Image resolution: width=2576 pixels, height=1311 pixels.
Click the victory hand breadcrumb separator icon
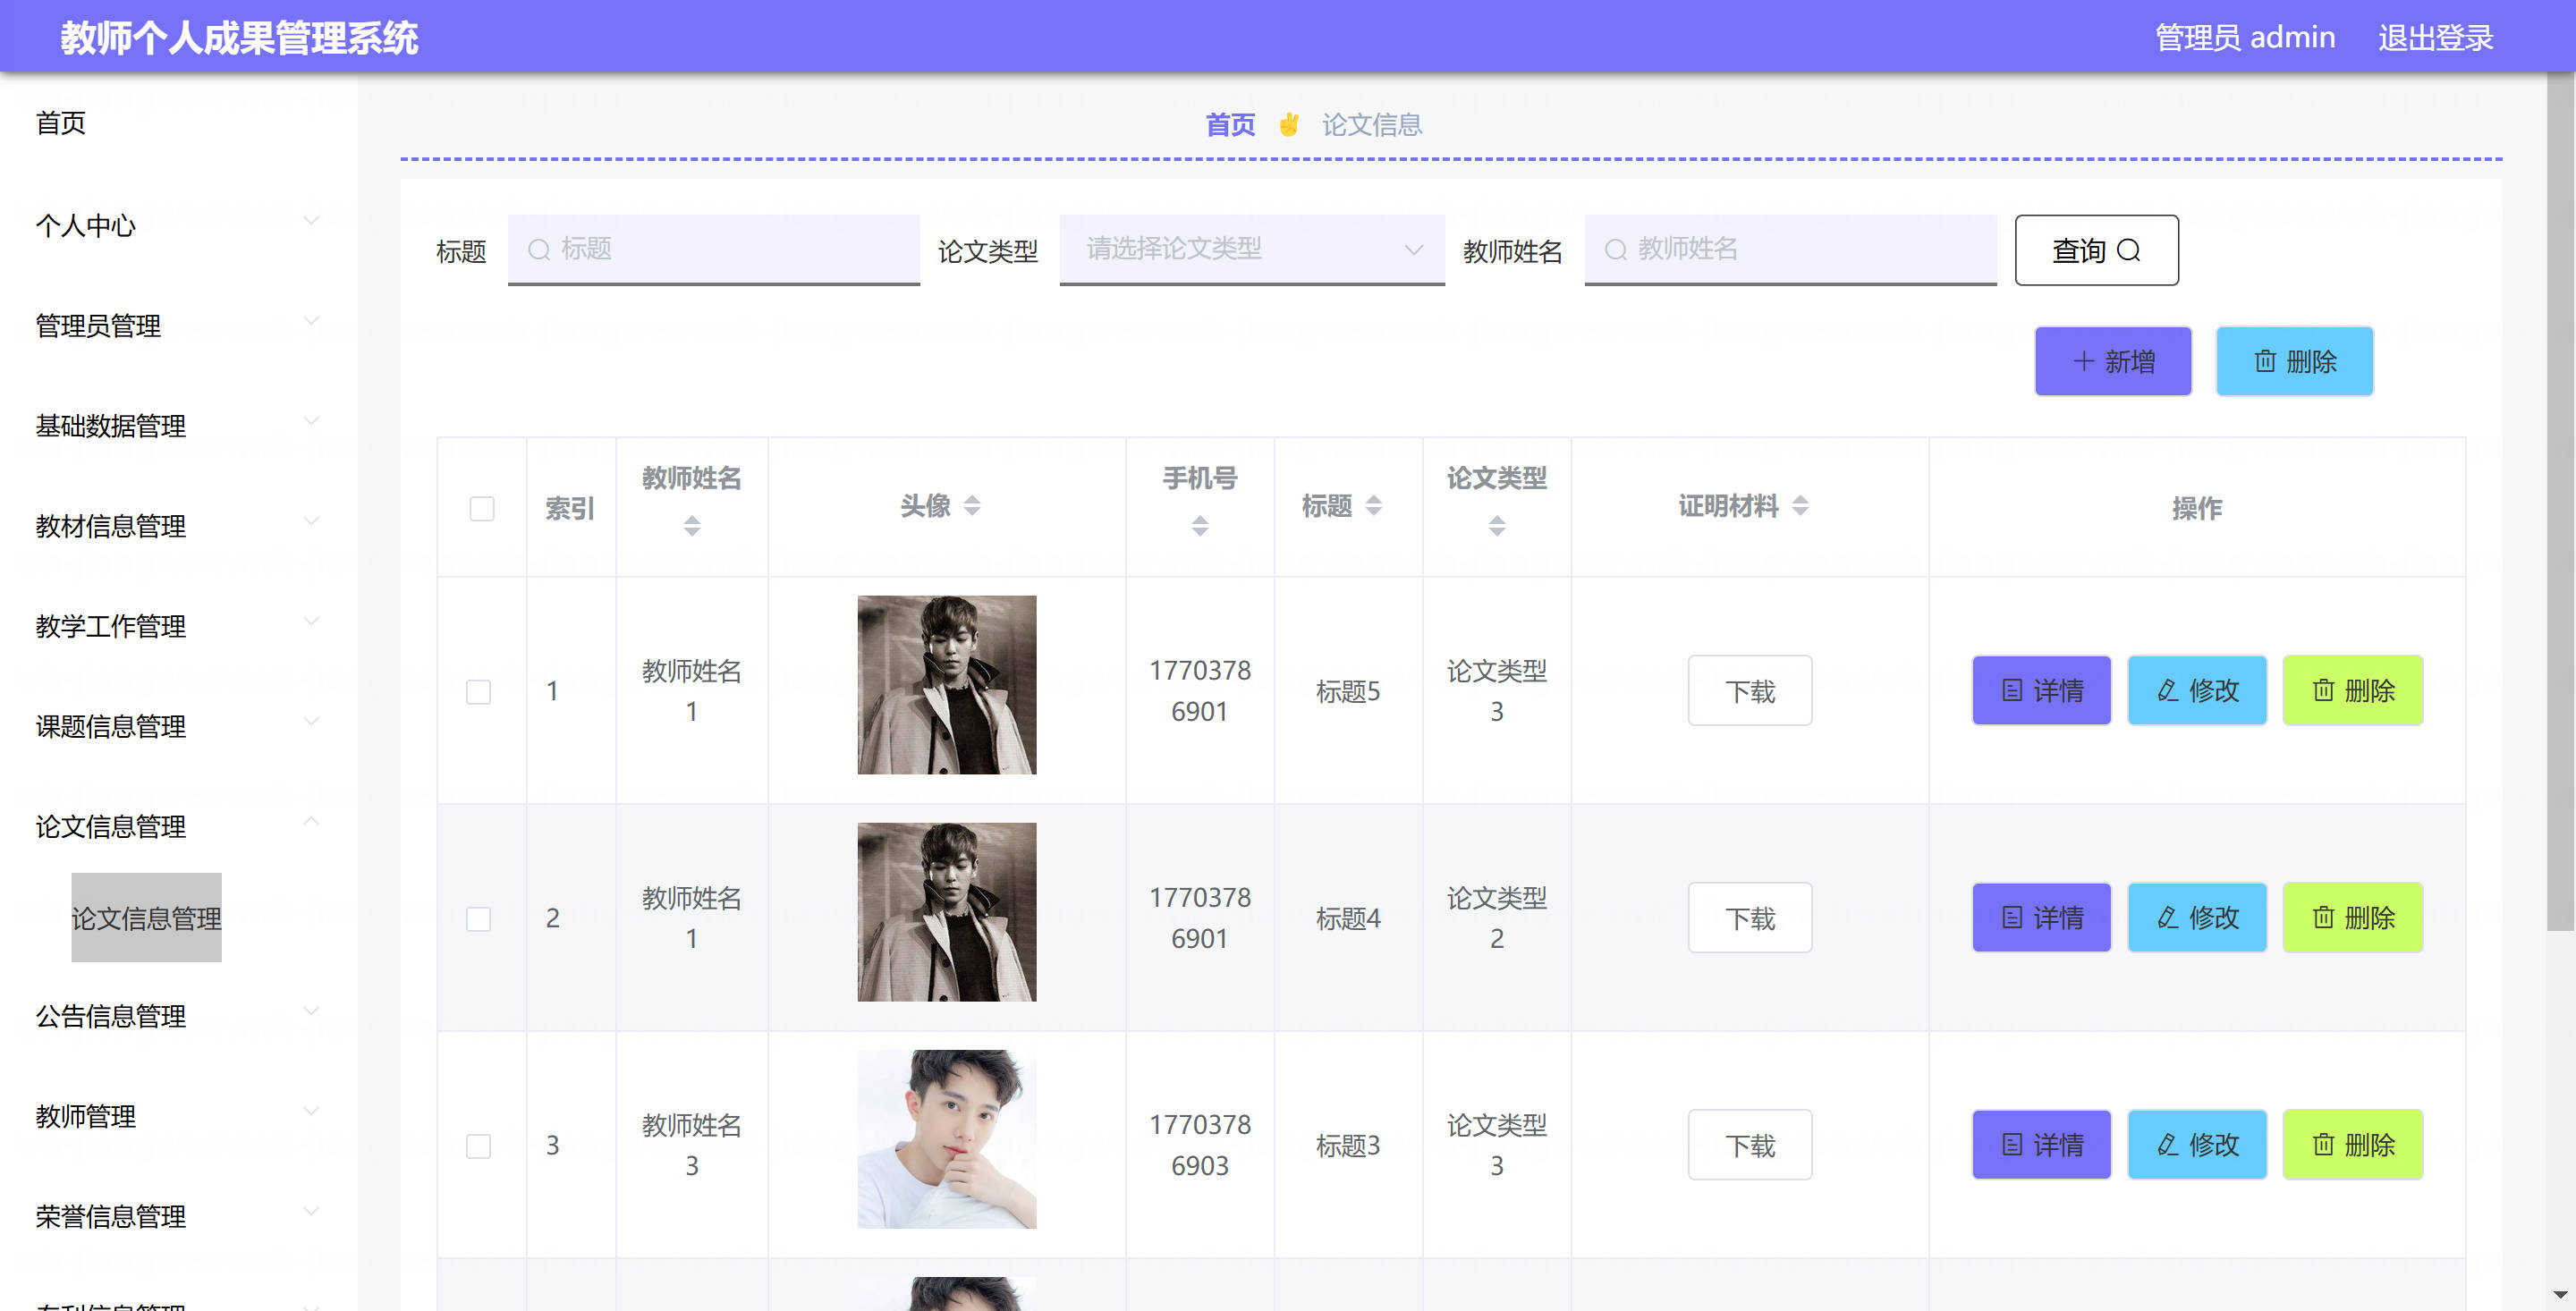tap(1288, 125)
